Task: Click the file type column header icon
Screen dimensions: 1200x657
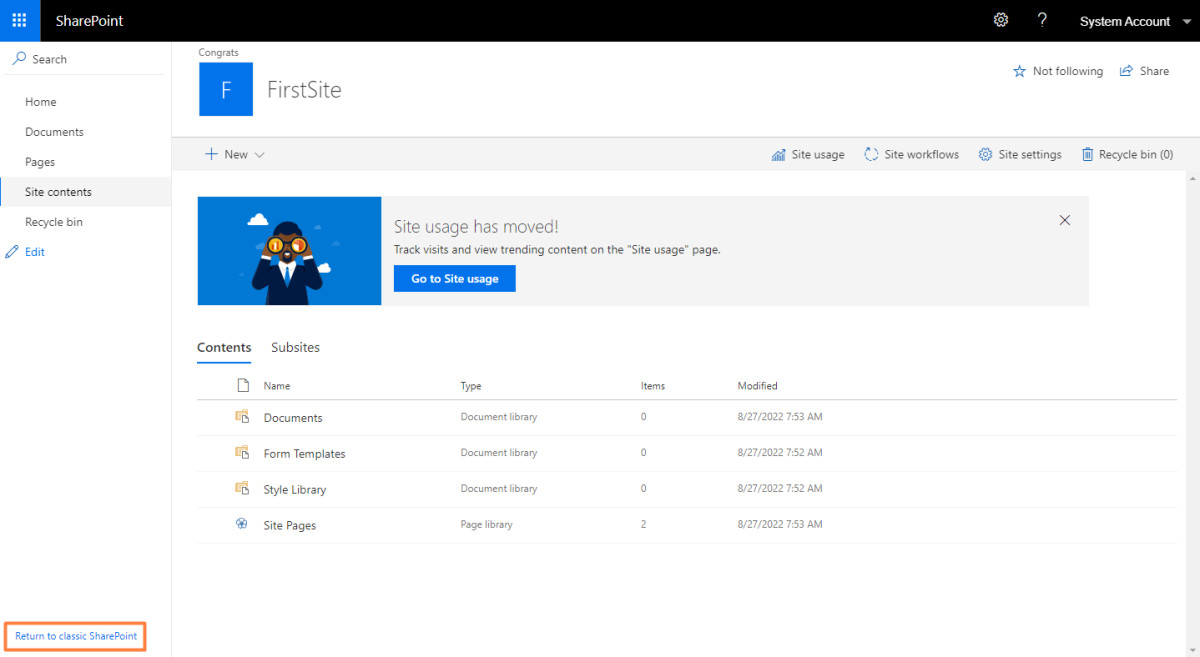Action: pyautogui.click(x=242, y=385)
